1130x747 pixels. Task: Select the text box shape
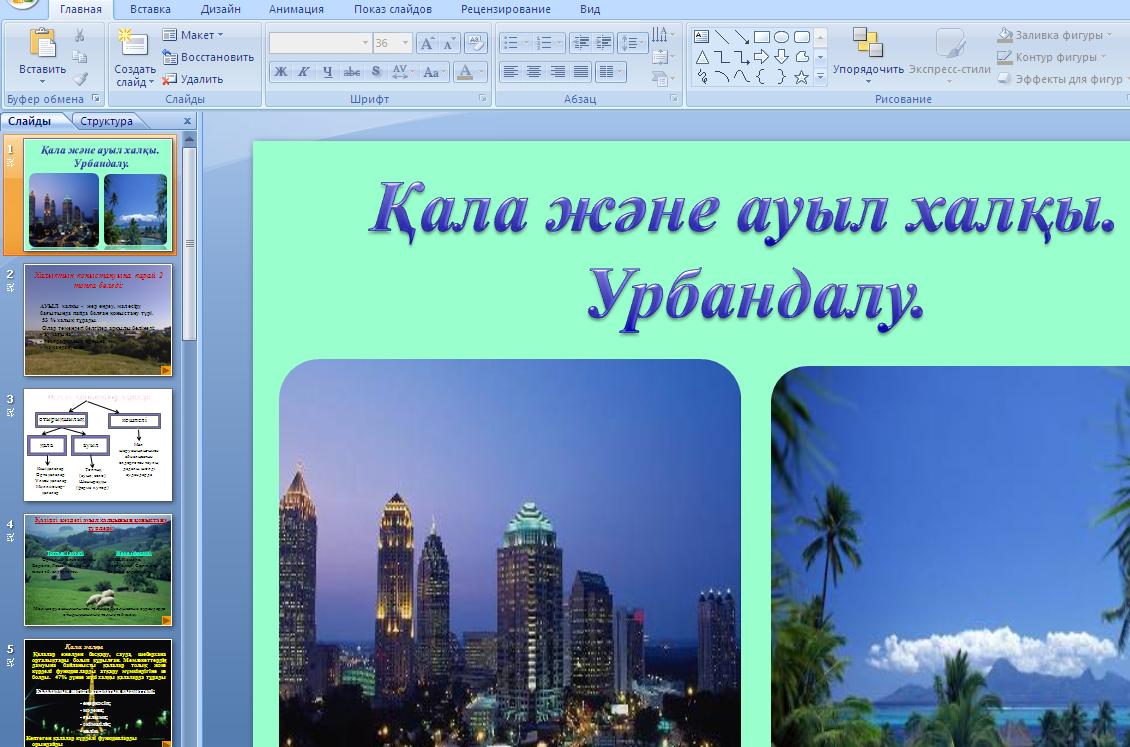click(x=701, y=36)
